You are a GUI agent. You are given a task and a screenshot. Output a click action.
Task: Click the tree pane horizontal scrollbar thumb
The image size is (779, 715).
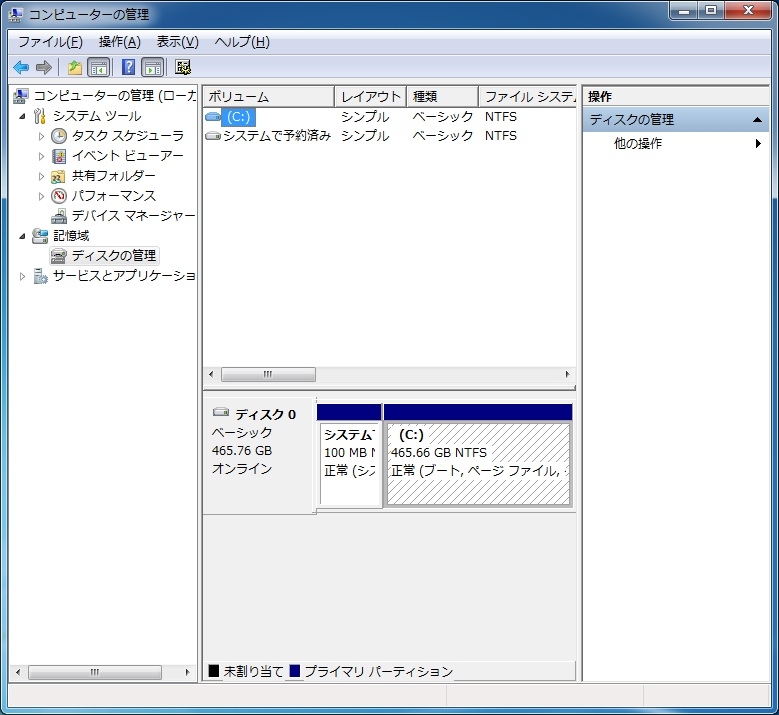95,672
